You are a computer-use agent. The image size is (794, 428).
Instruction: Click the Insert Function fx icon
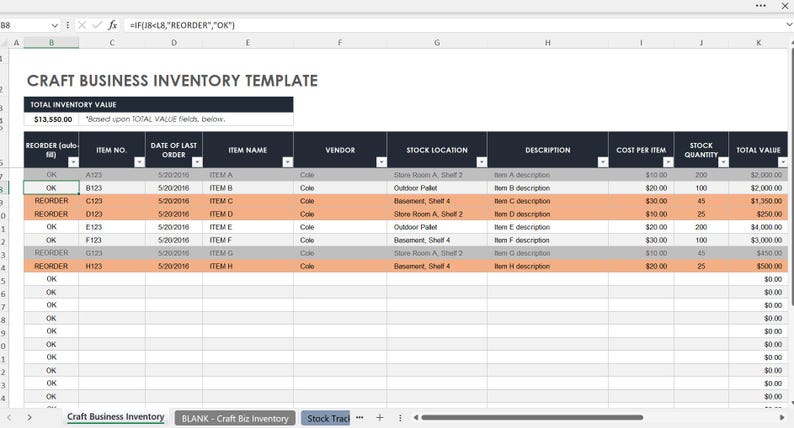[112, 25]
